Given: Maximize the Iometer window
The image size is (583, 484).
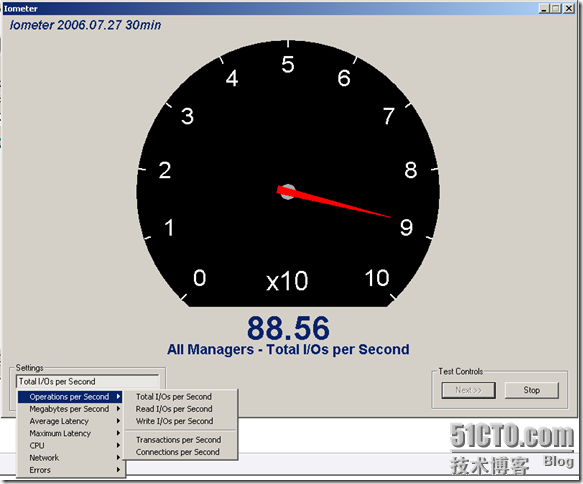Looking at the screenshot, I should [x=556, y=8].
